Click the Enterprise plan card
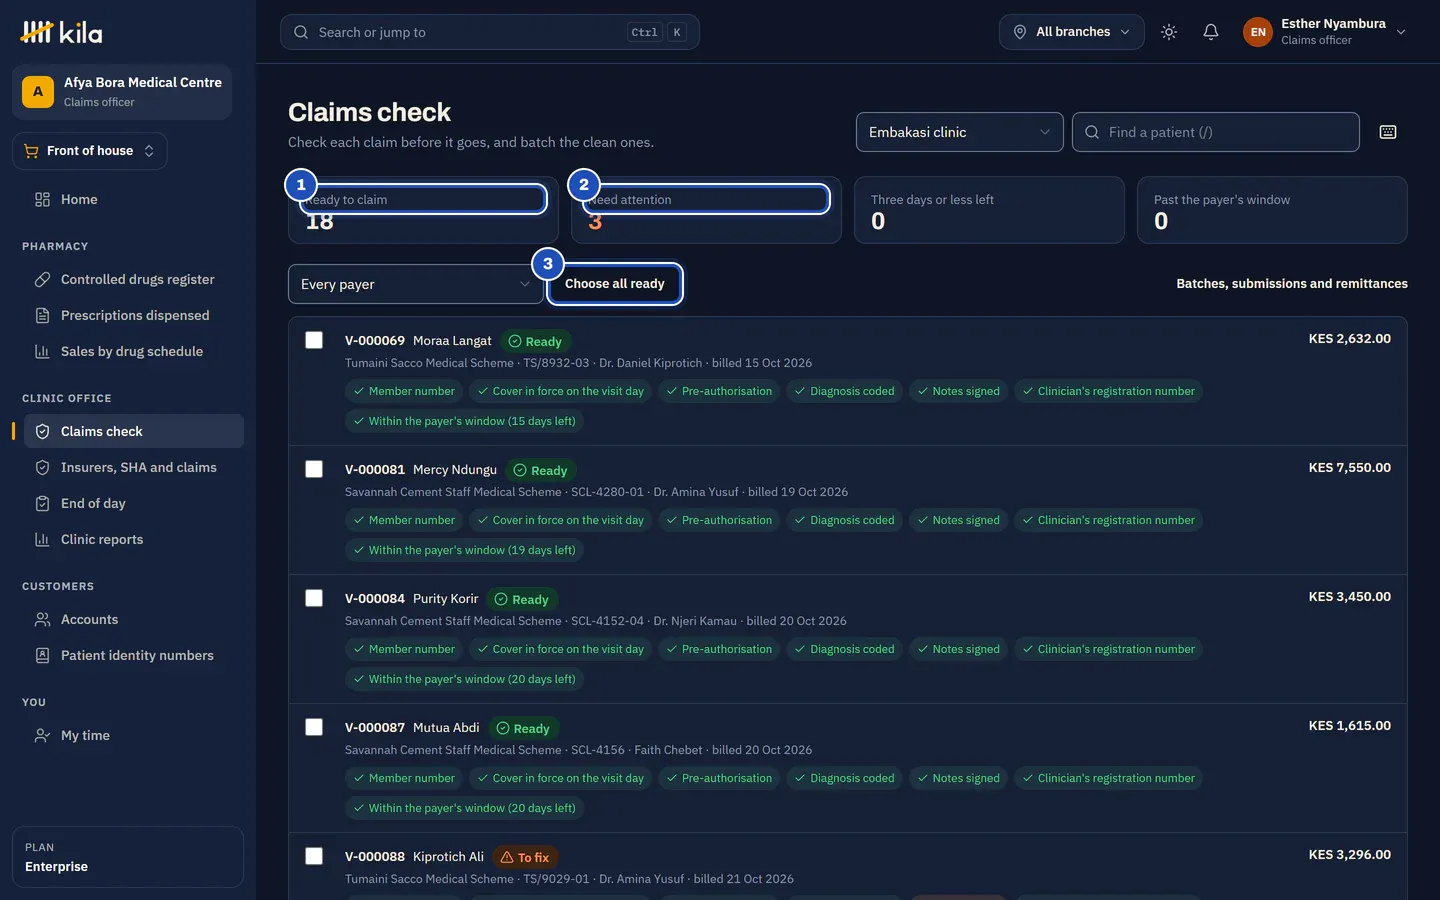 [128, 857]
